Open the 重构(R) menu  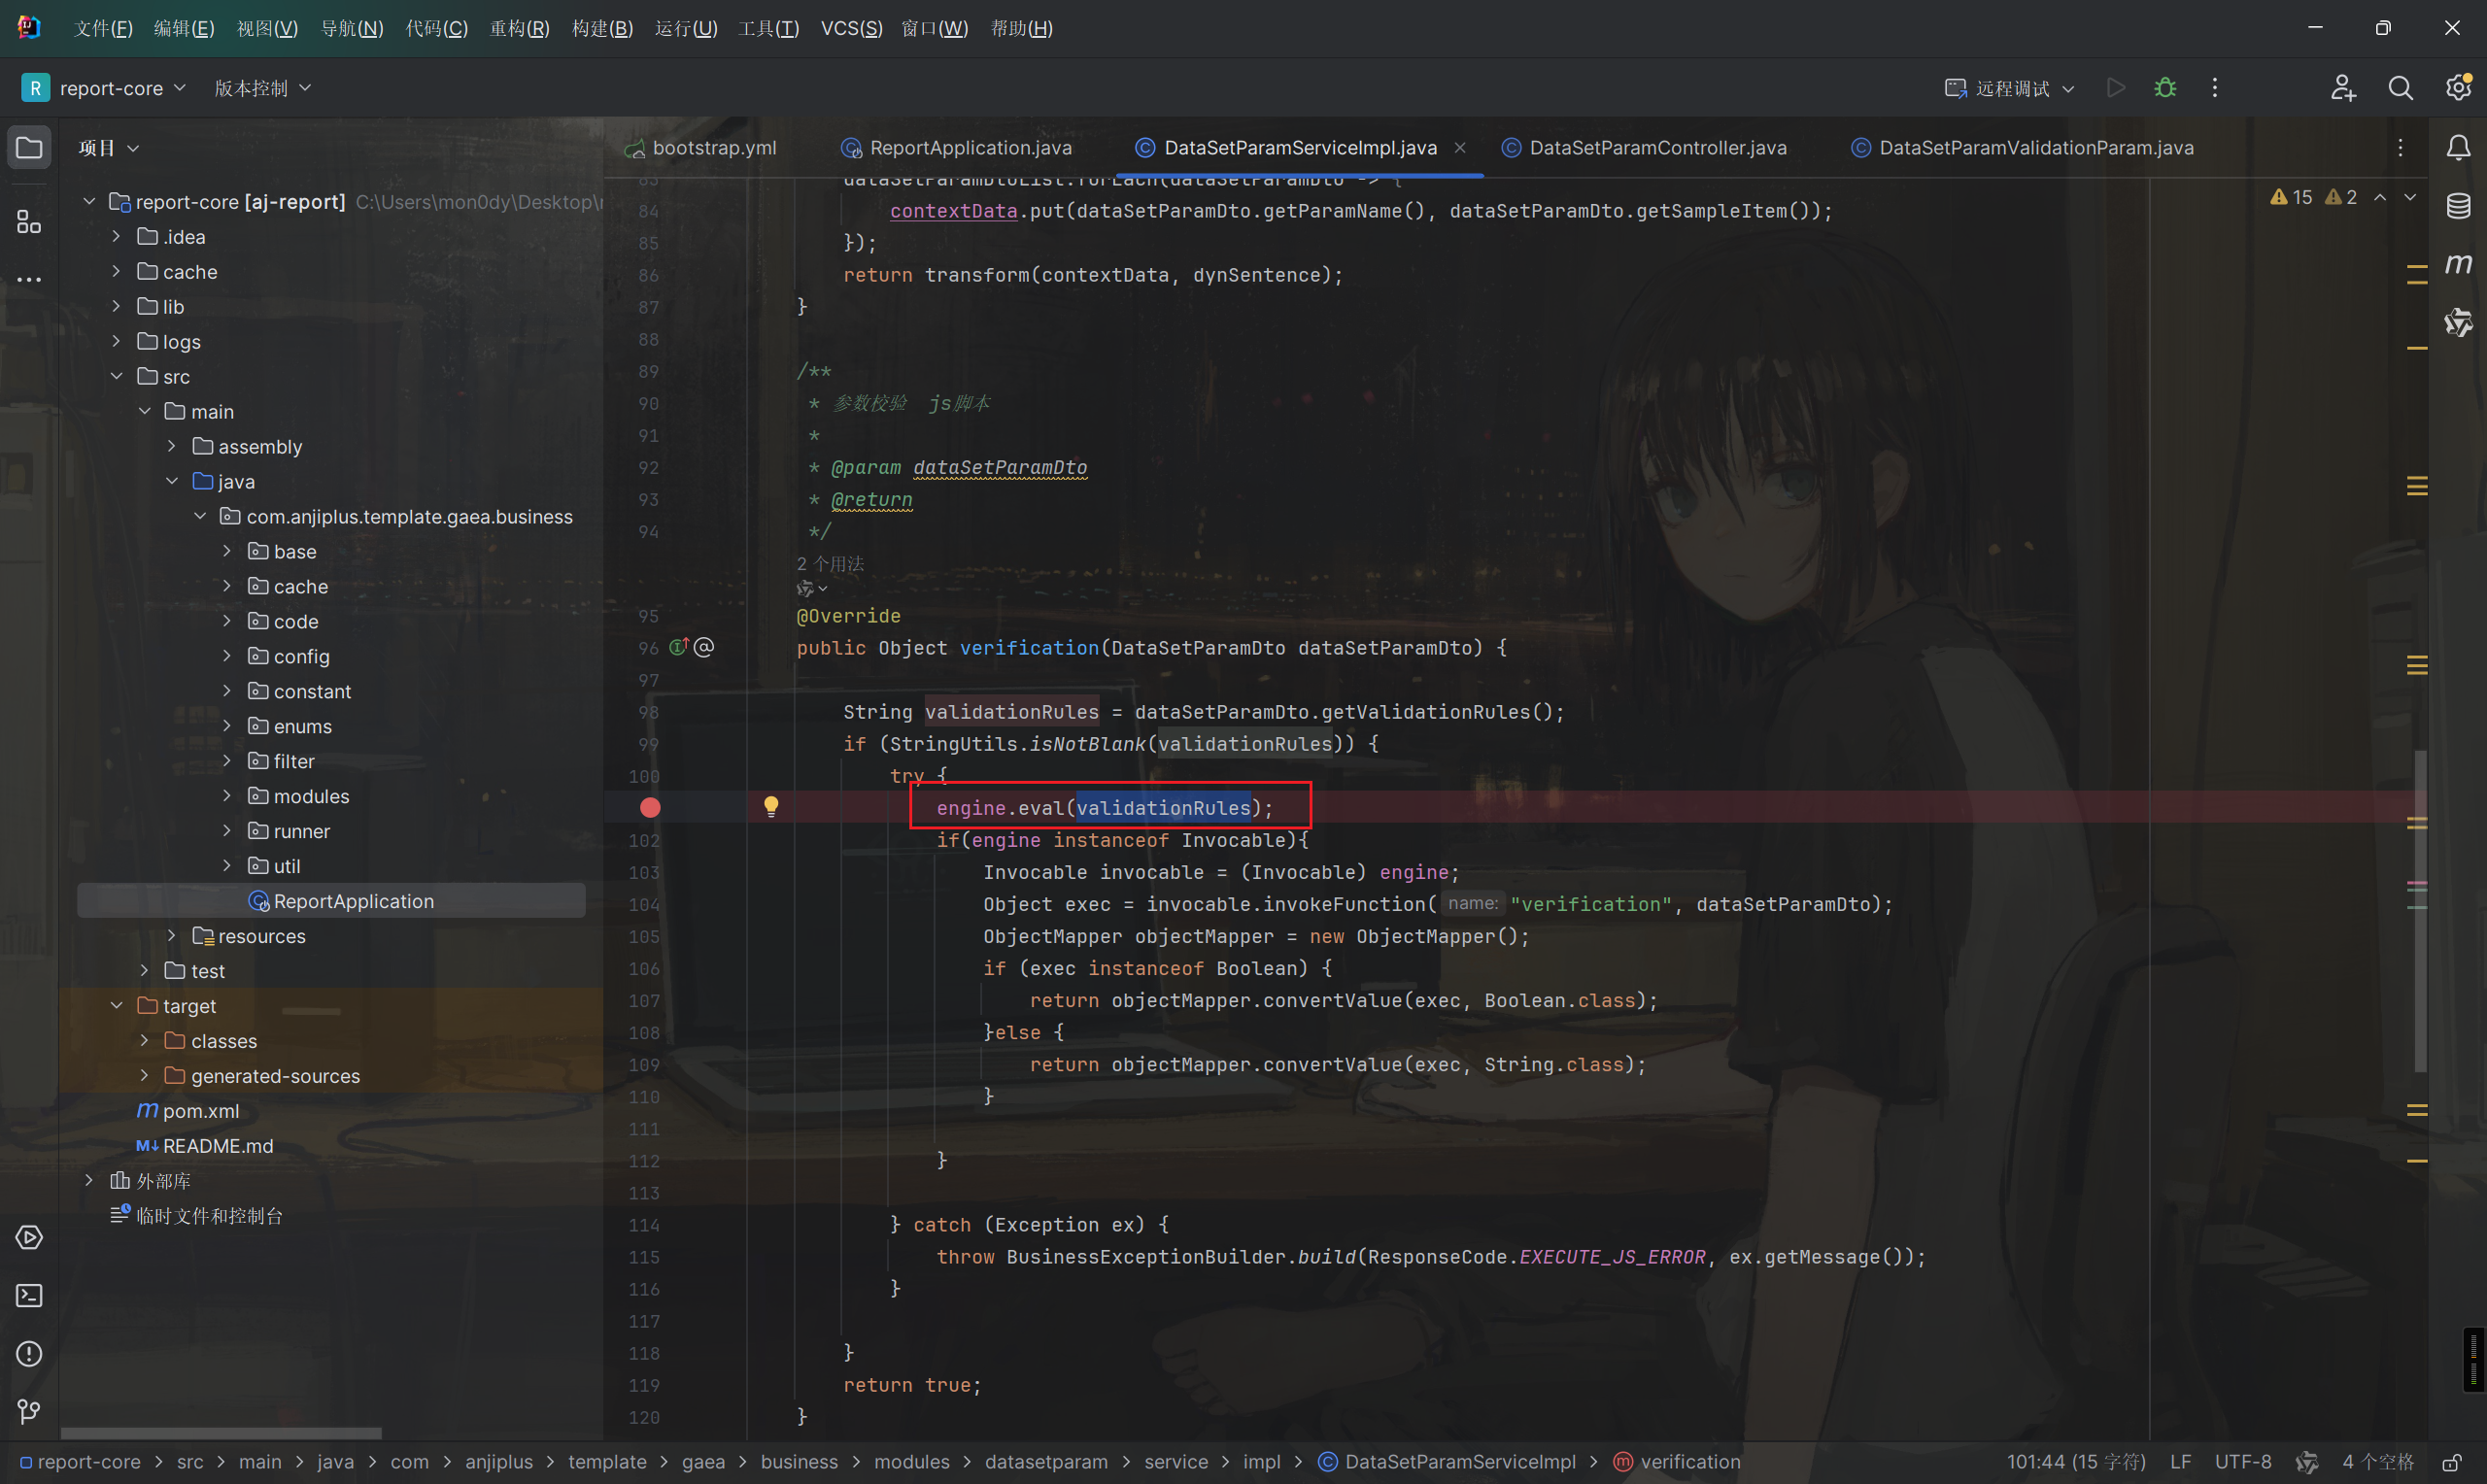519,28
